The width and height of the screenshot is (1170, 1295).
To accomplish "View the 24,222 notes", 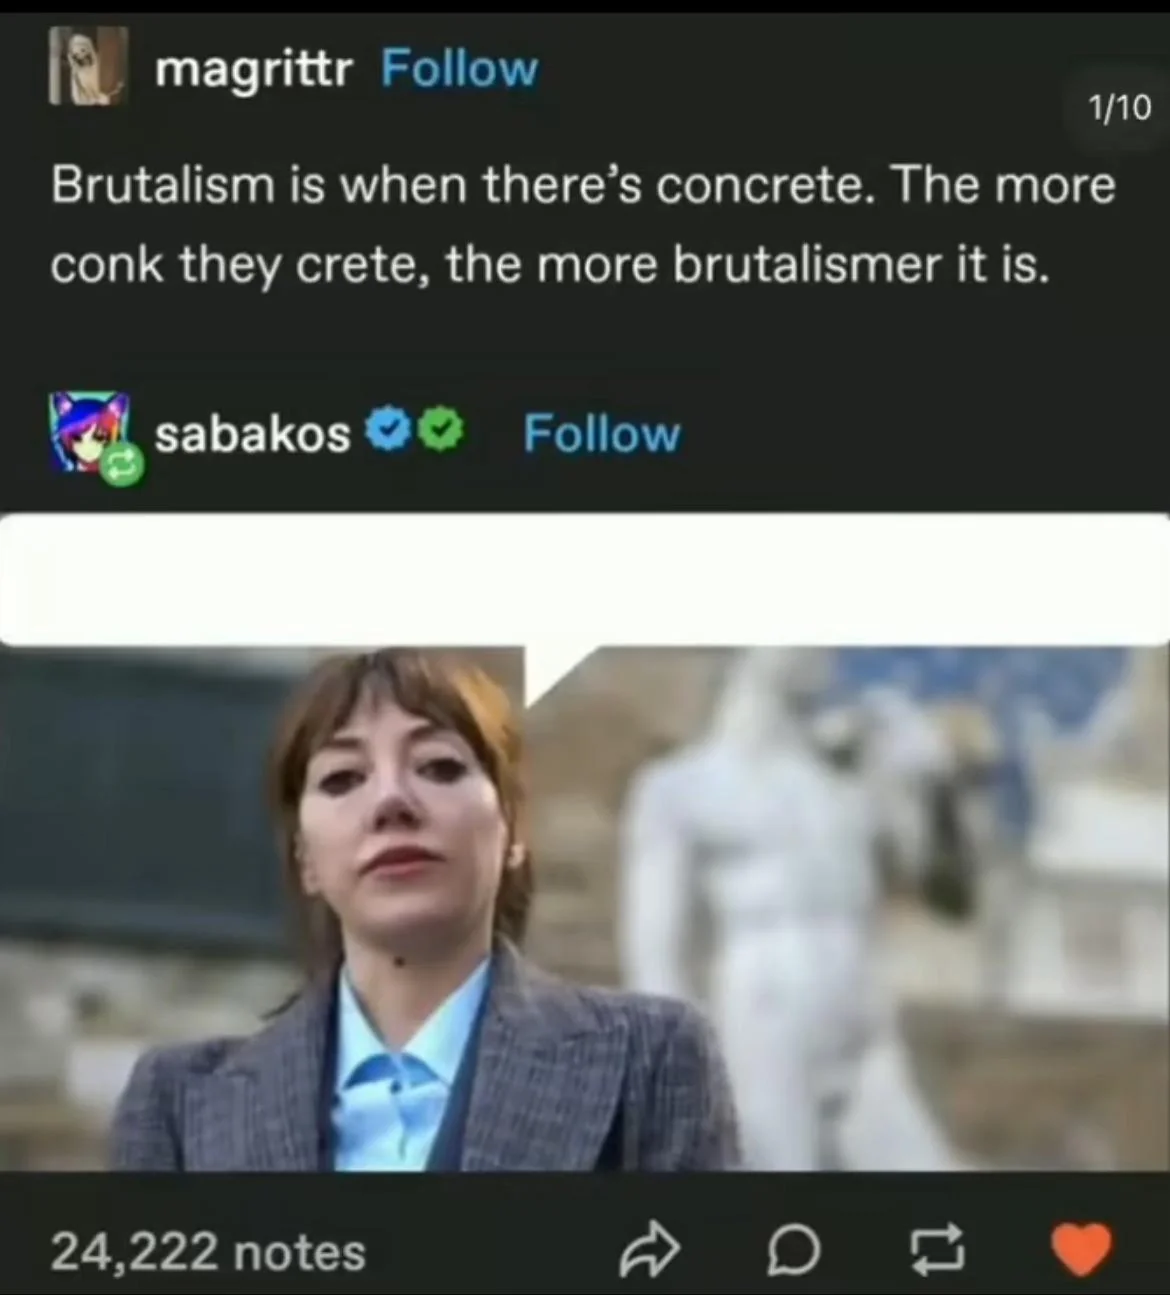I will click(208, 1252).
